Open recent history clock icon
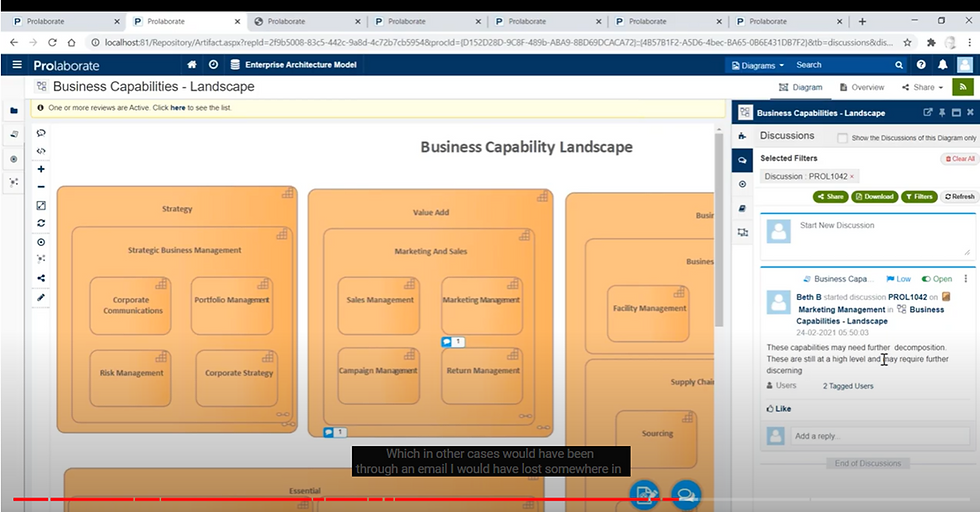The height and width of the screenshot is (512, 980). click(x=213, y=64)
